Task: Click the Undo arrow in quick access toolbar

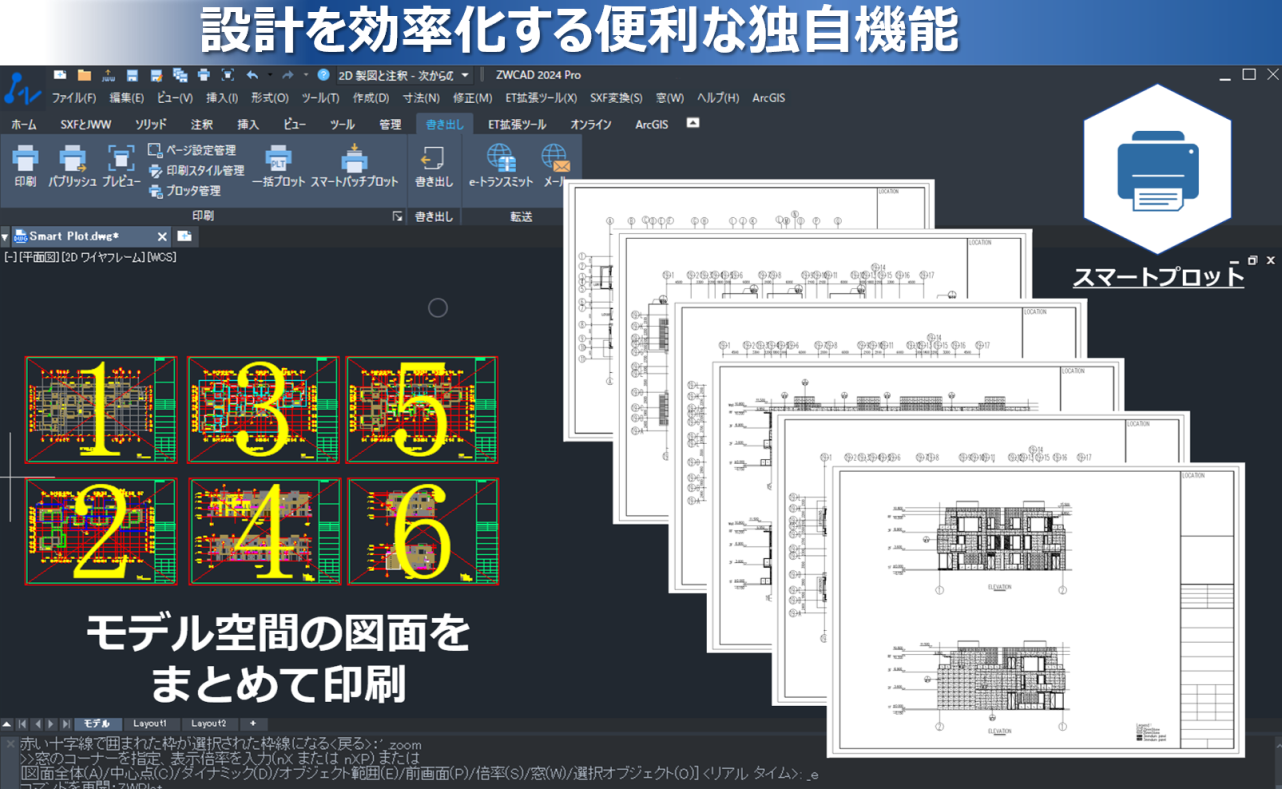Action: 252,75
